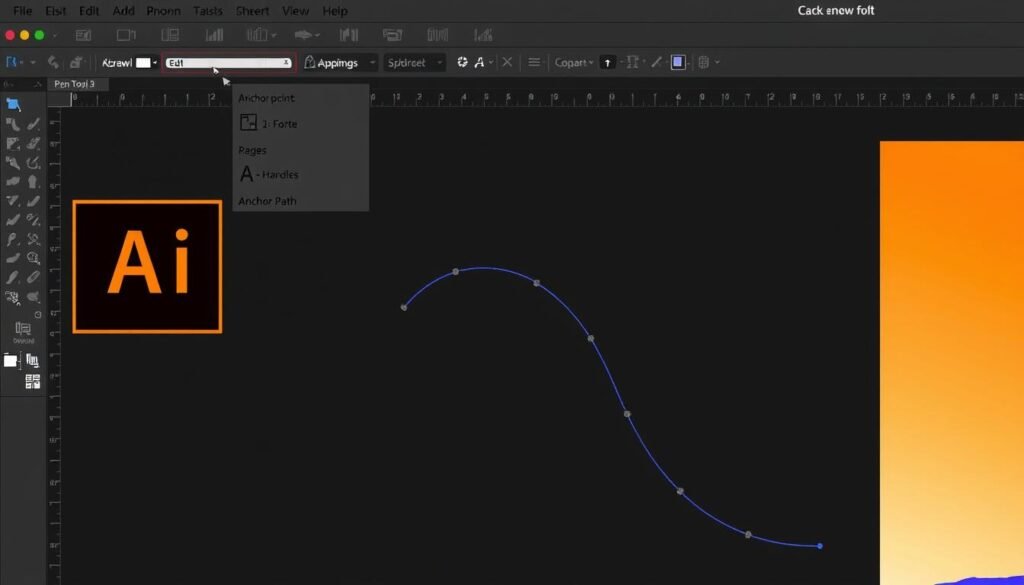This screenshot has width=1024, height=585.
Task: Click the italic A character icon
Action: point(479,62)
